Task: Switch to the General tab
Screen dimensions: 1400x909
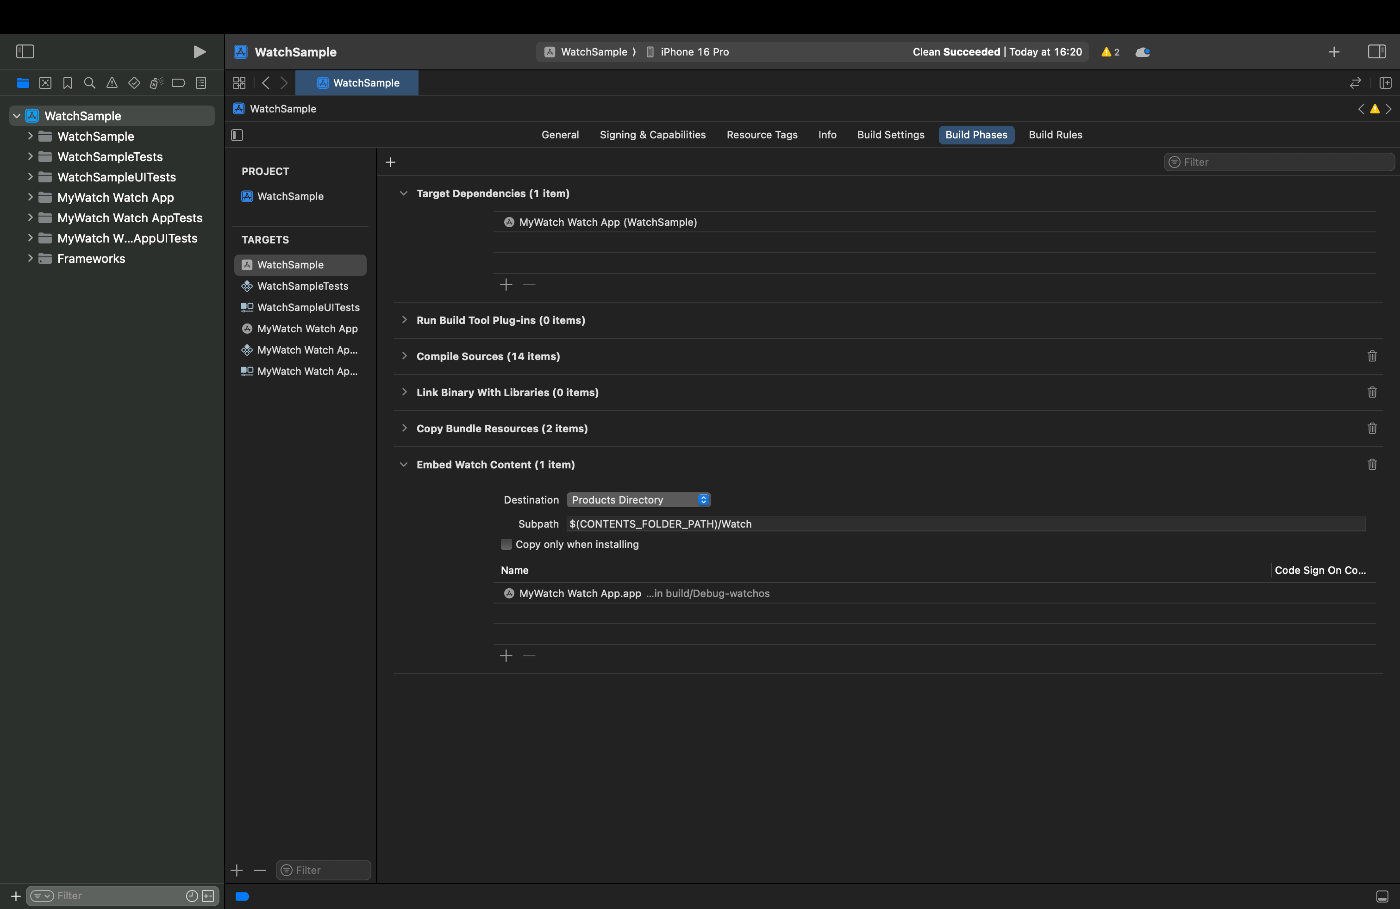Action: (560, 135)
